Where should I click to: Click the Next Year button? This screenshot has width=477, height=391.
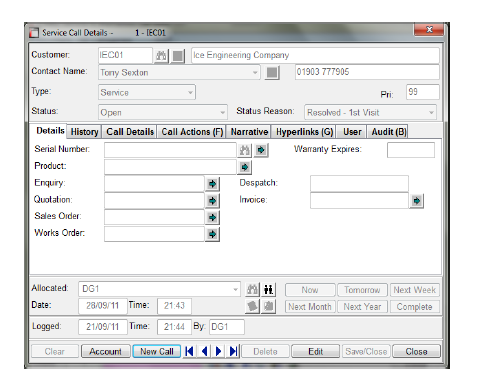(x=362, y=307)
